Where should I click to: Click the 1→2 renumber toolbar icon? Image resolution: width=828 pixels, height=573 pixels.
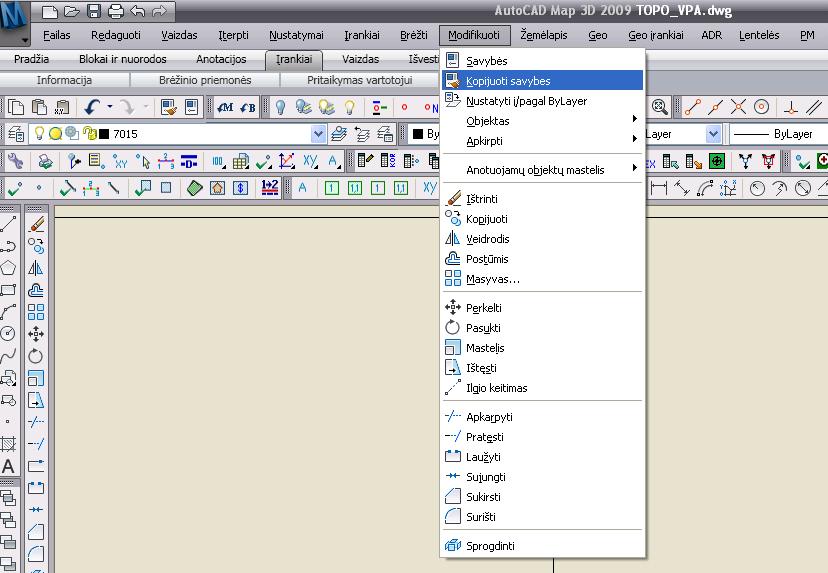[x=270, y=187]
